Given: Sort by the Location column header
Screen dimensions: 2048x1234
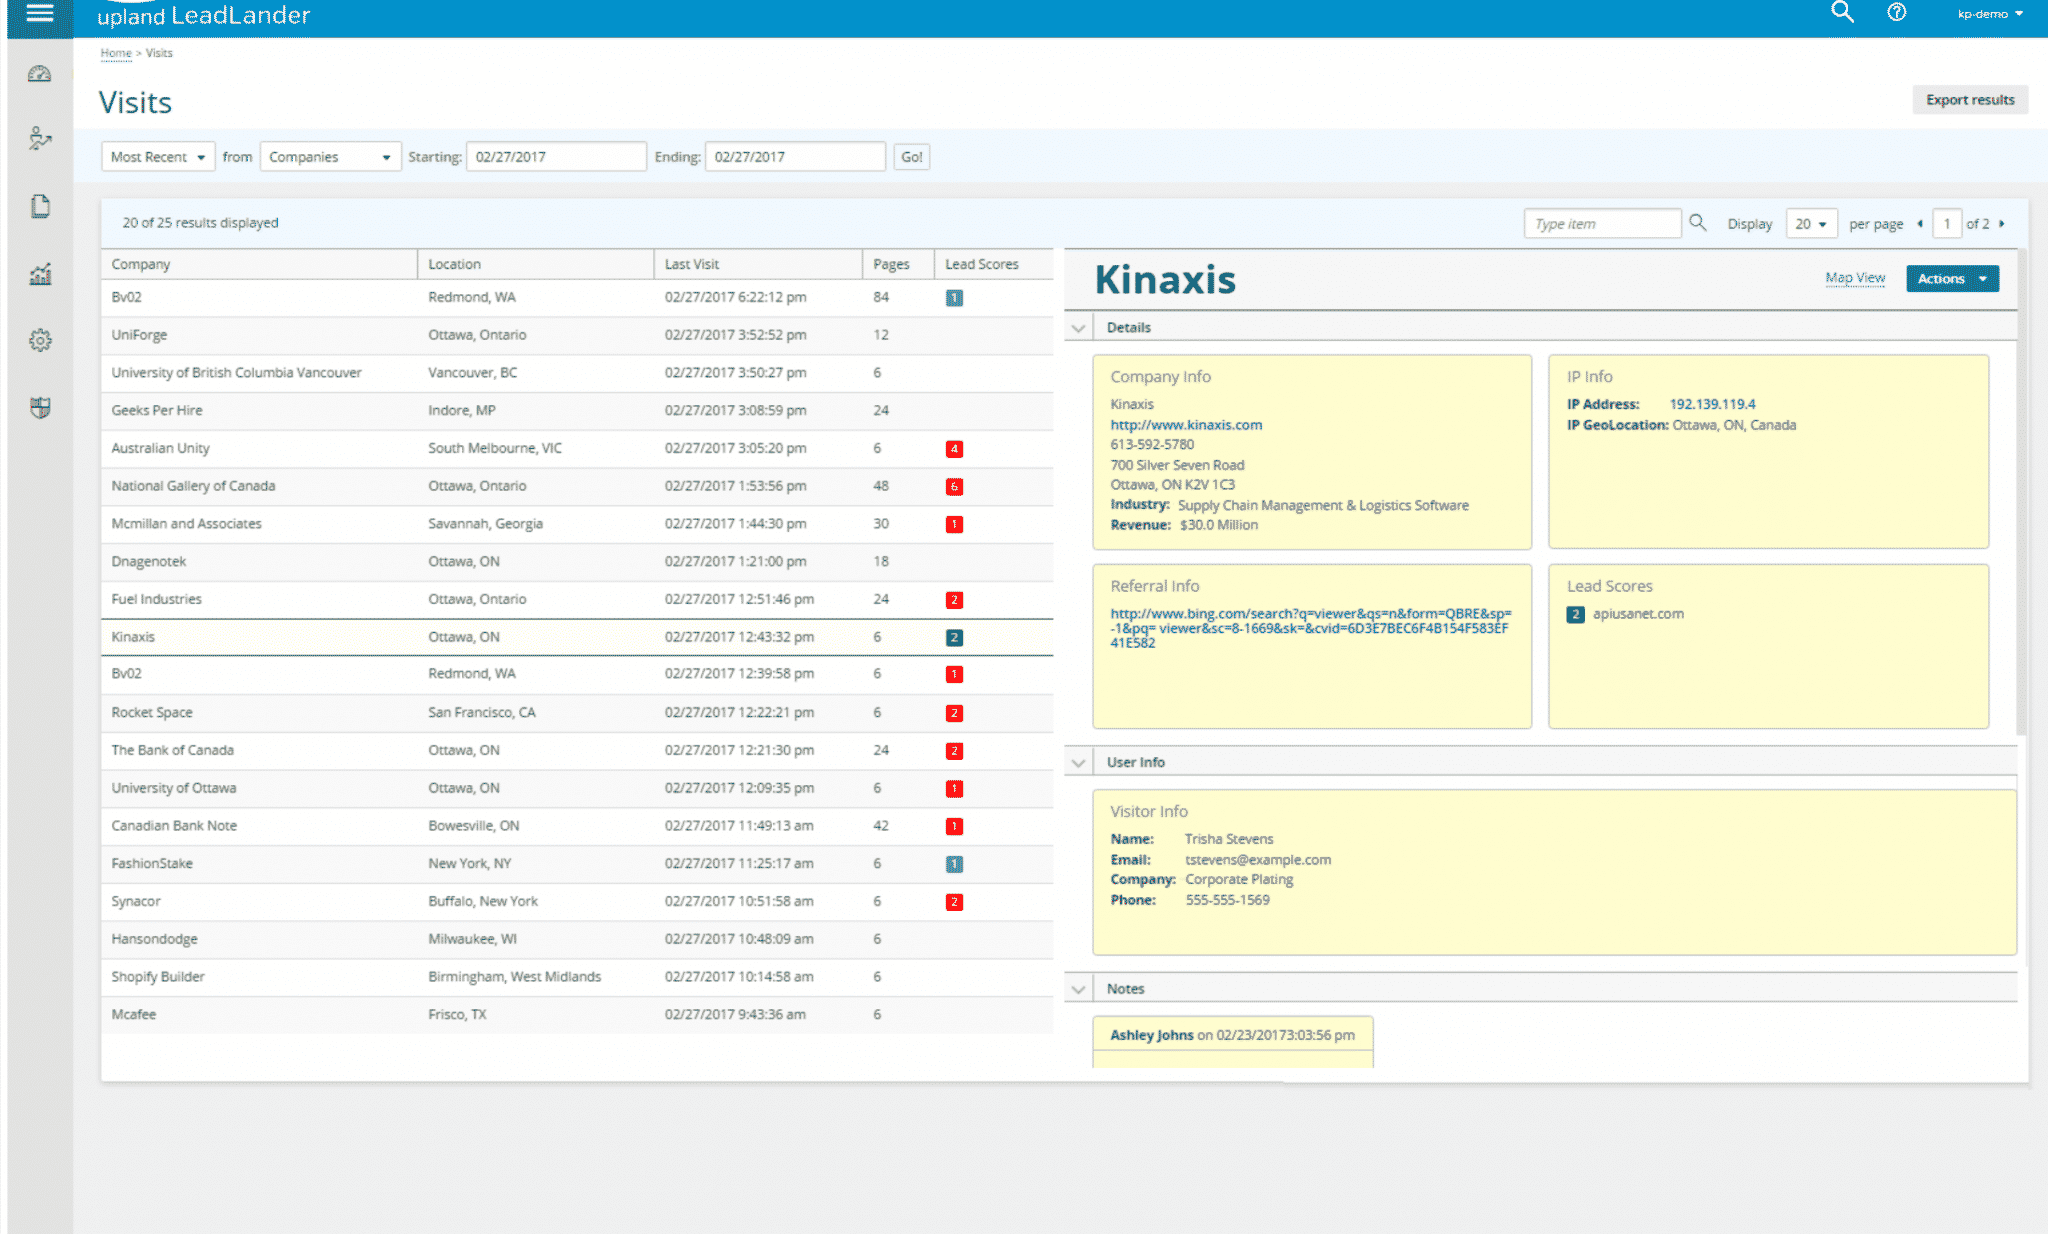Looking at the screenshot, I should tap(536, 264).
